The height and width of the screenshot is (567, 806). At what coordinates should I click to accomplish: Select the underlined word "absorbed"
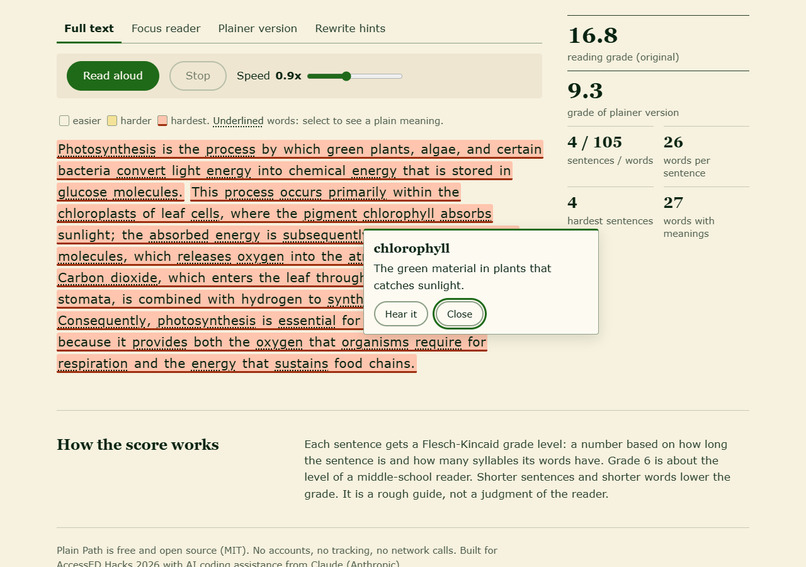179,235
